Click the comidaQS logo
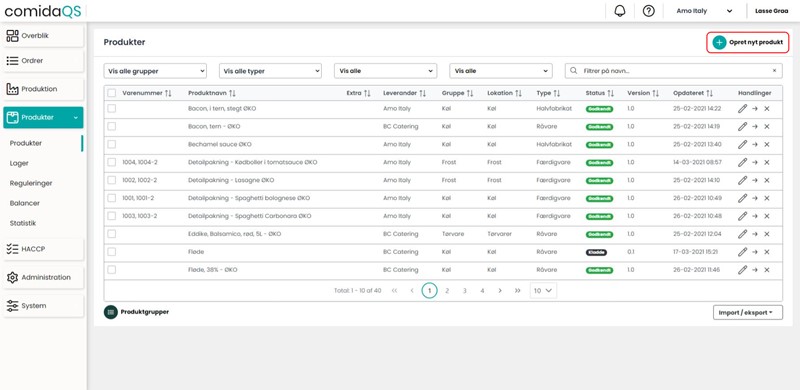This screenshot has width=800, height=390. [43, 11]
